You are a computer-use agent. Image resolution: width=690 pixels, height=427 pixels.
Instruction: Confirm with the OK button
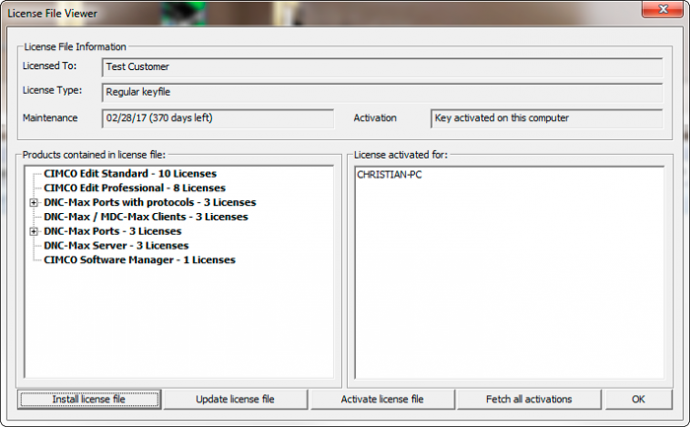pos(639,399)
